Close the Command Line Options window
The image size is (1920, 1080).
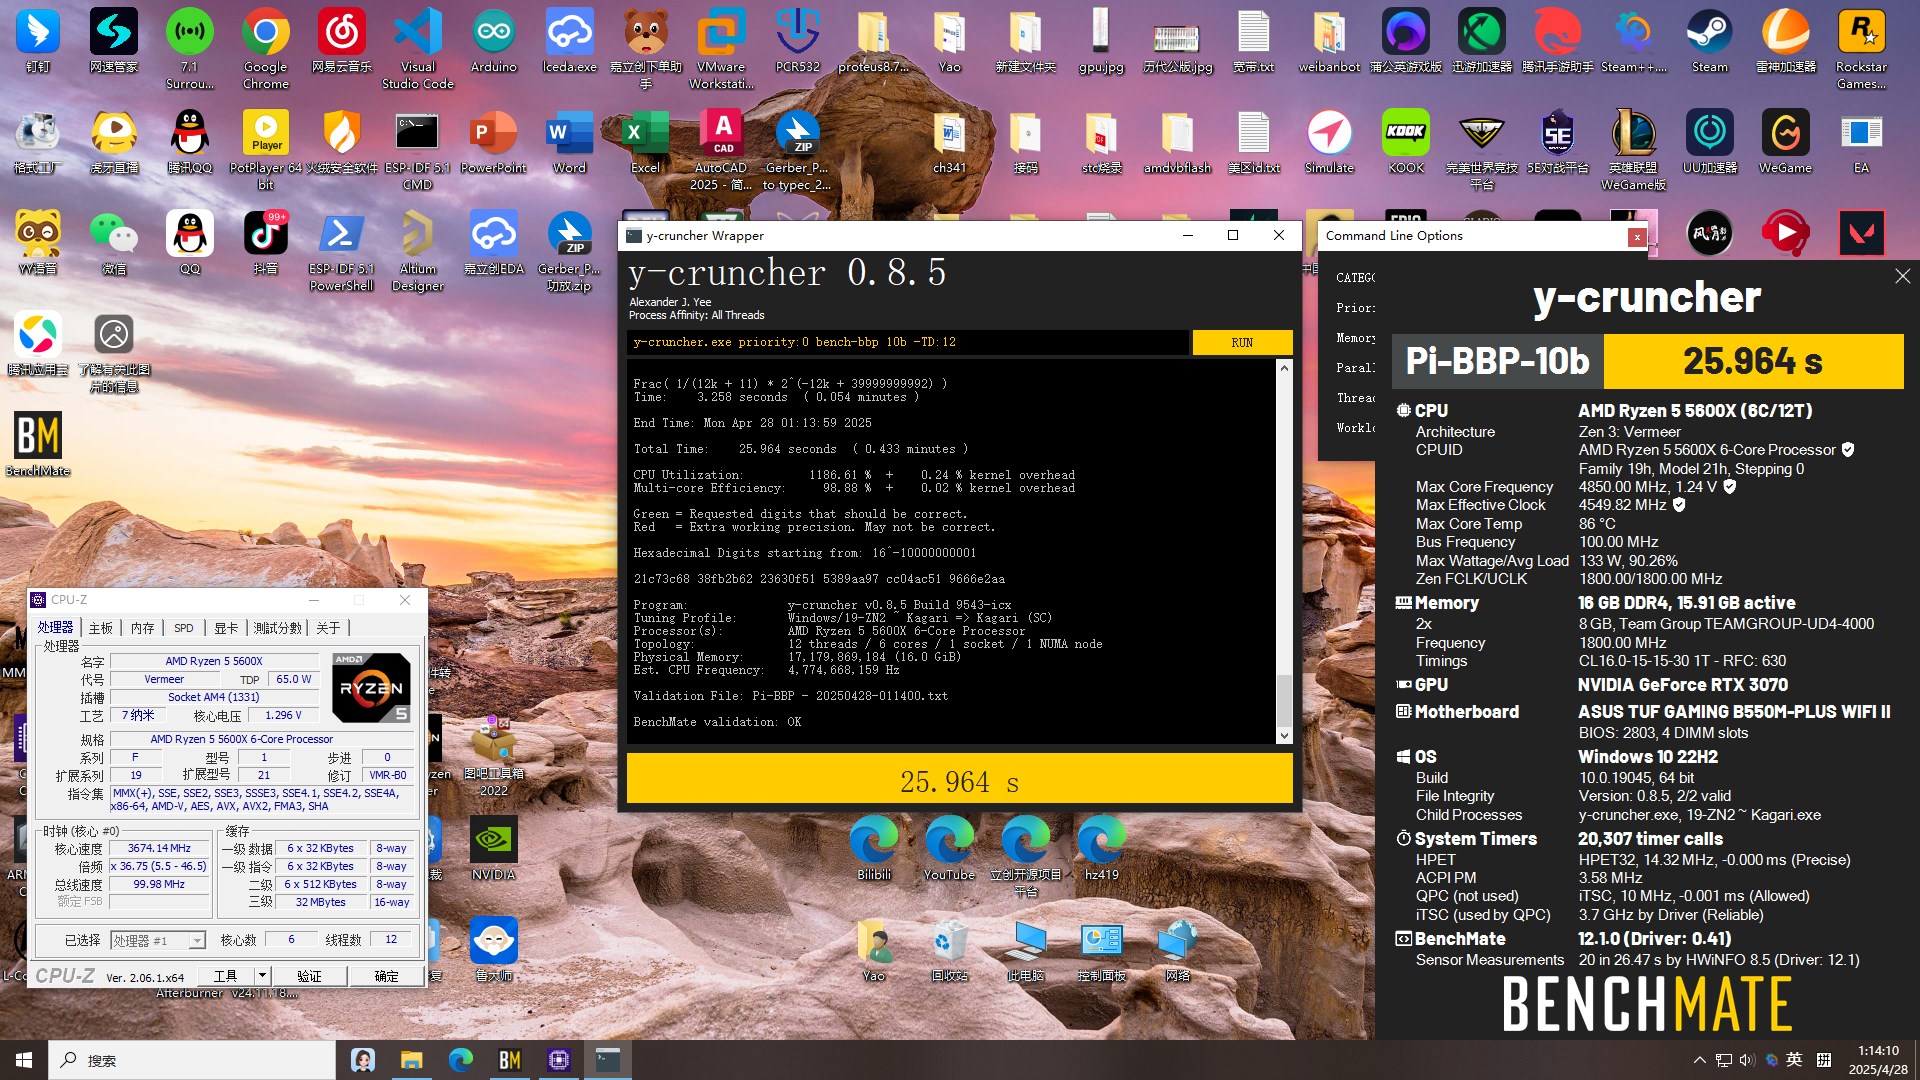(x=1637, y=237)
